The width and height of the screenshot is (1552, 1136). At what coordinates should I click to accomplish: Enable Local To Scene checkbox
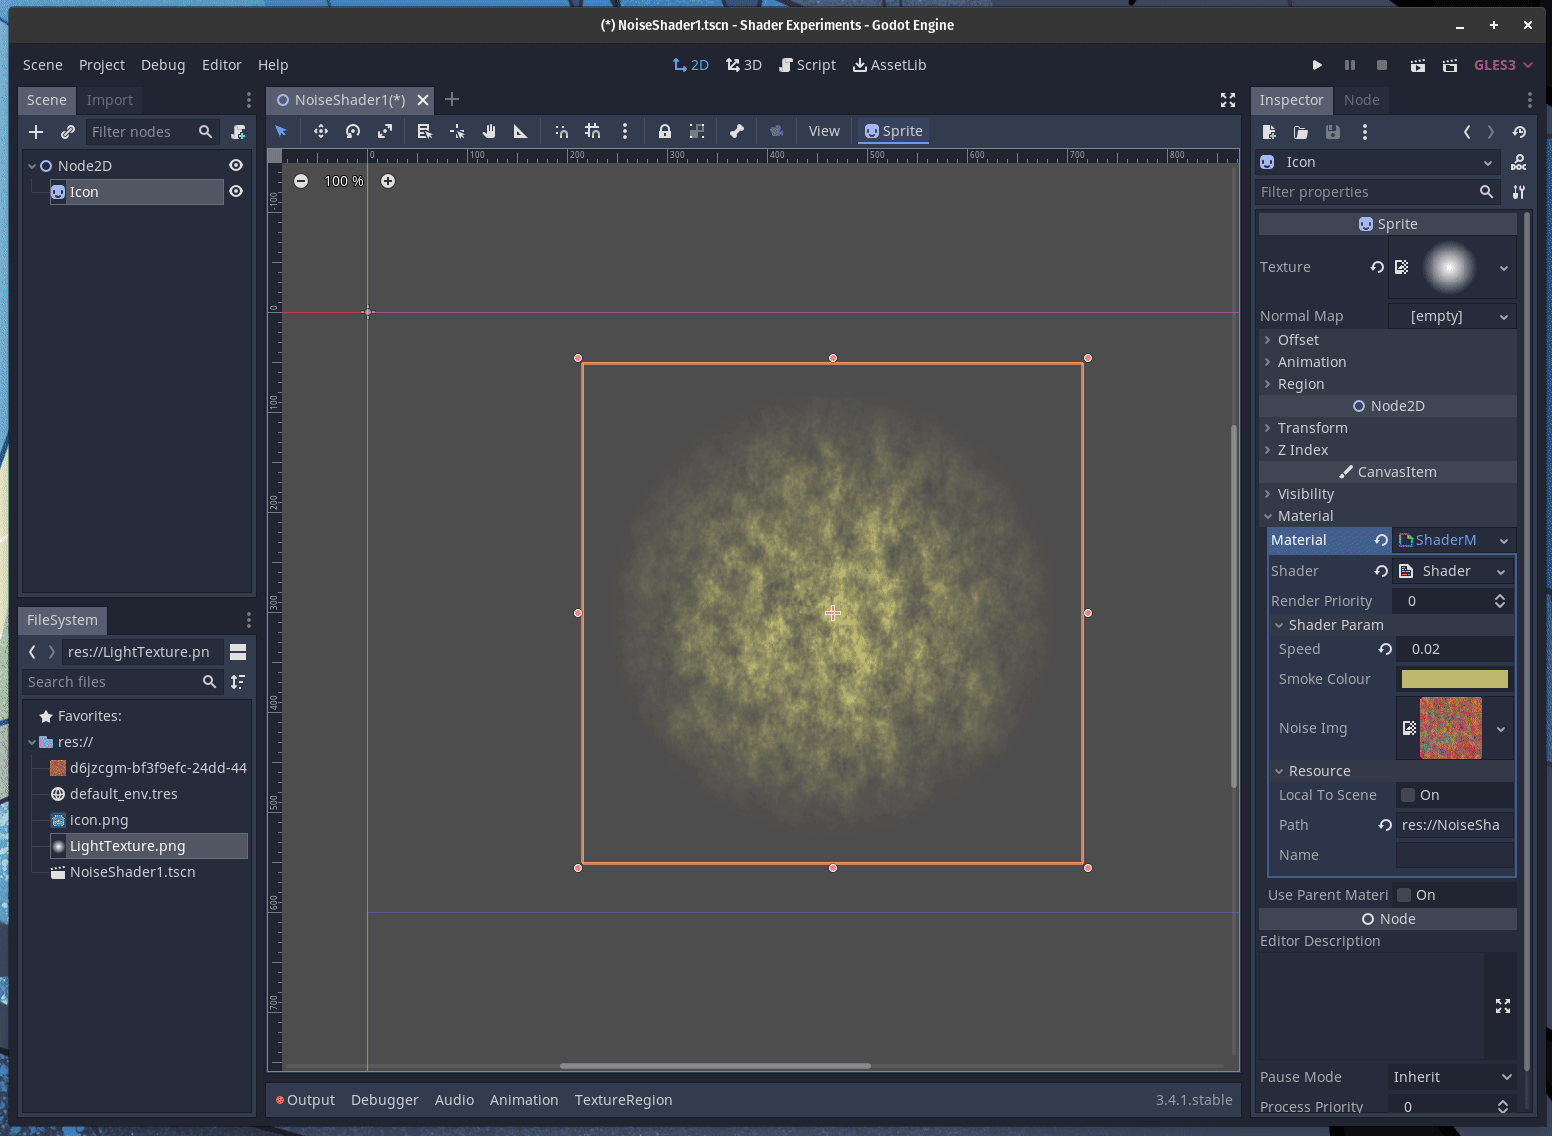tap(1408, 795)
